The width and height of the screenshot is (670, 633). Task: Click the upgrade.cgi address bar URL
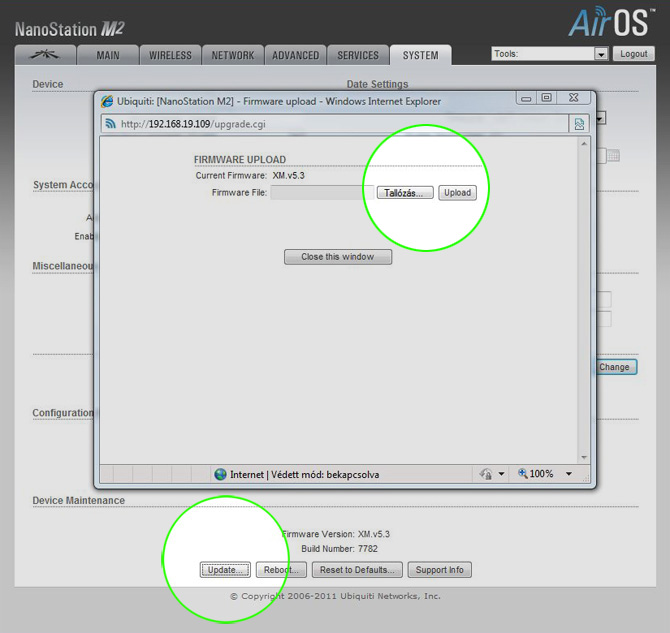pyautogui.click(x=193, y=124)
